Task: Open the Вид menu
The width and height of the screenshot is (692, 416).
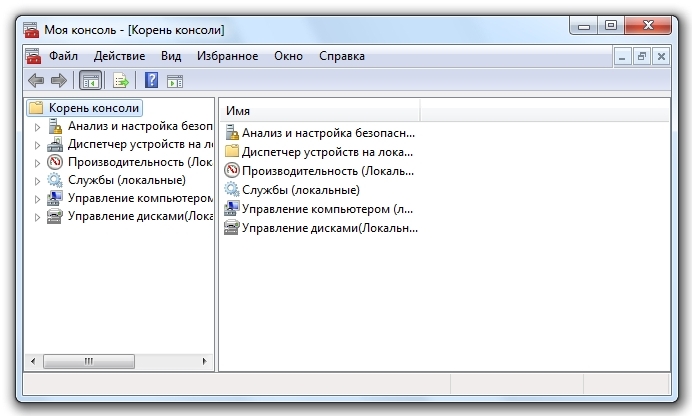Action: 171,56
